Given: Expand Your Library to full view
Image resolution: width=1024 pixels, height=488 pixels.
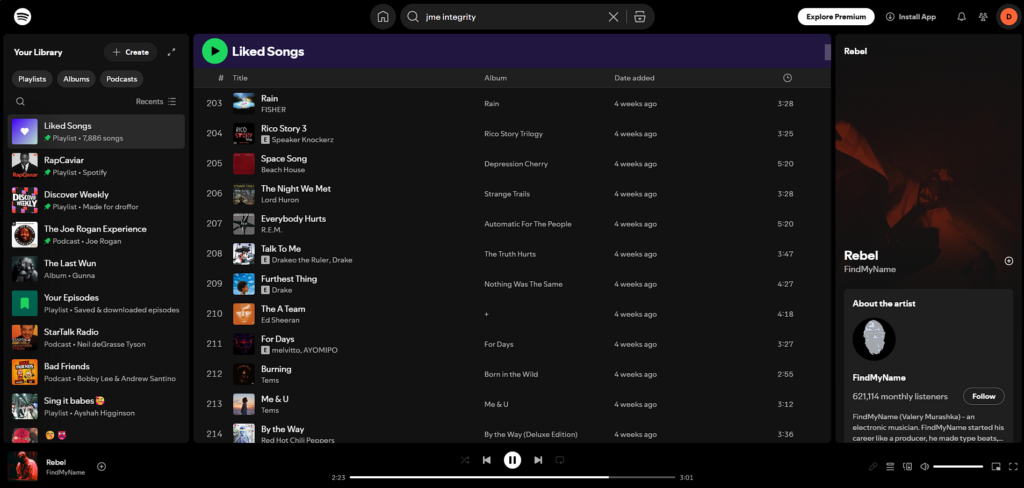Looking at the screenshot, I should pos(171,52).
